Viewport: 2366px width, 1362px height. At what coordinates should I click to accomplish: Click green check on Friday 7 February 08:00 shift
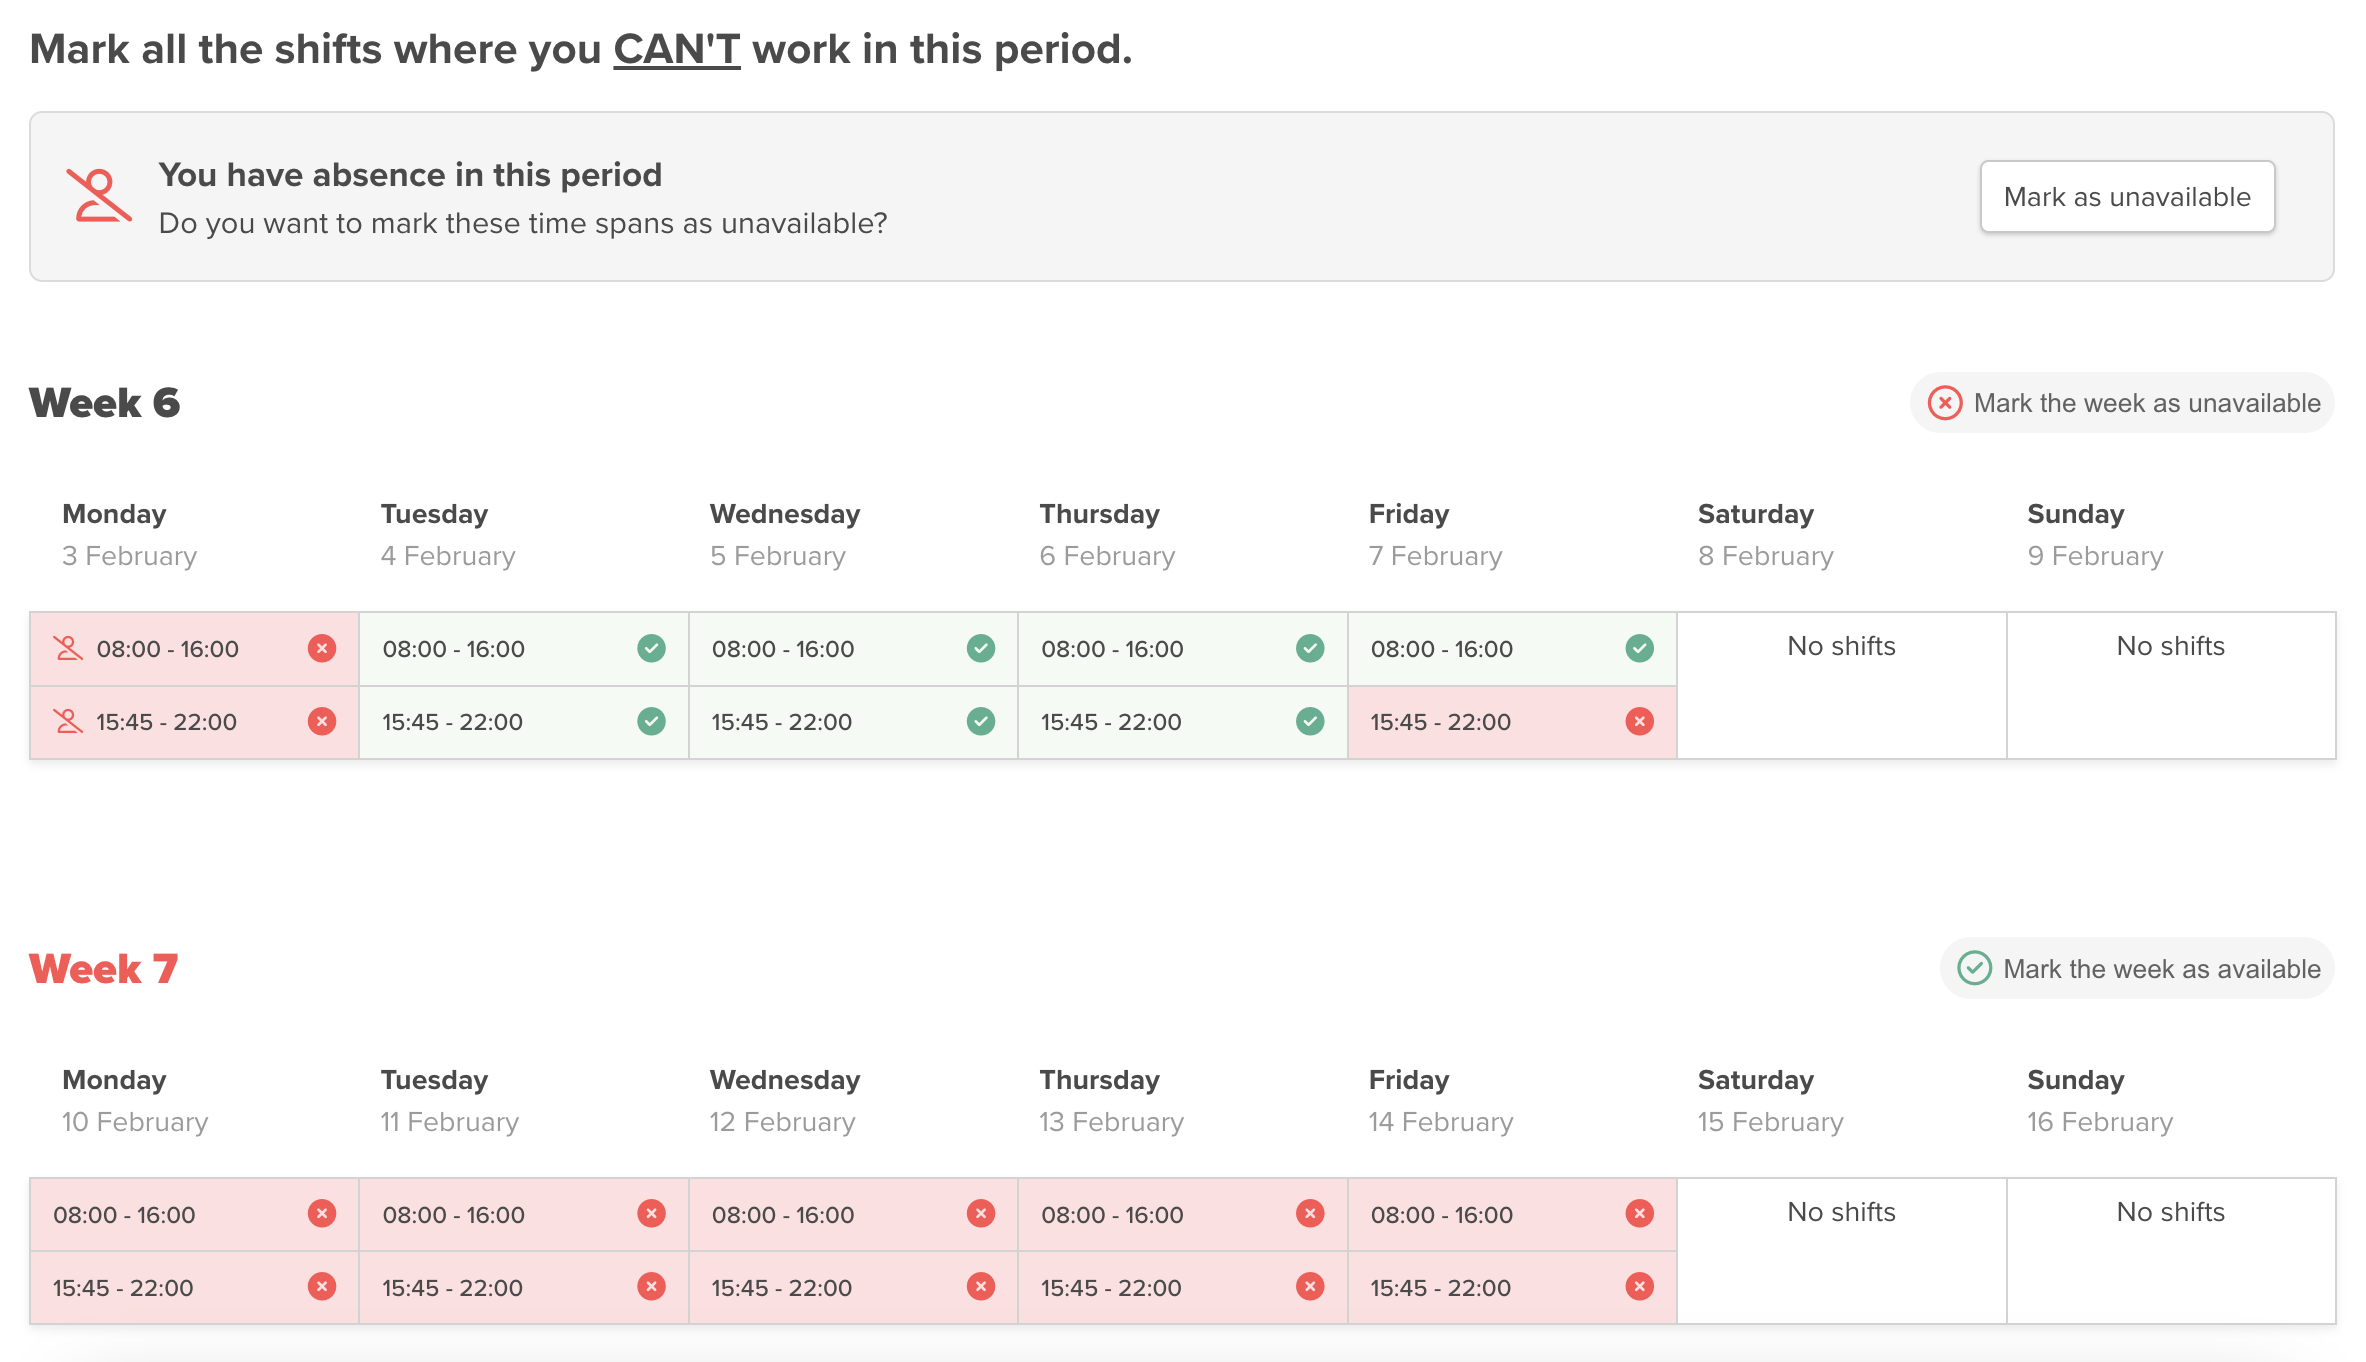pos(1639,648)
